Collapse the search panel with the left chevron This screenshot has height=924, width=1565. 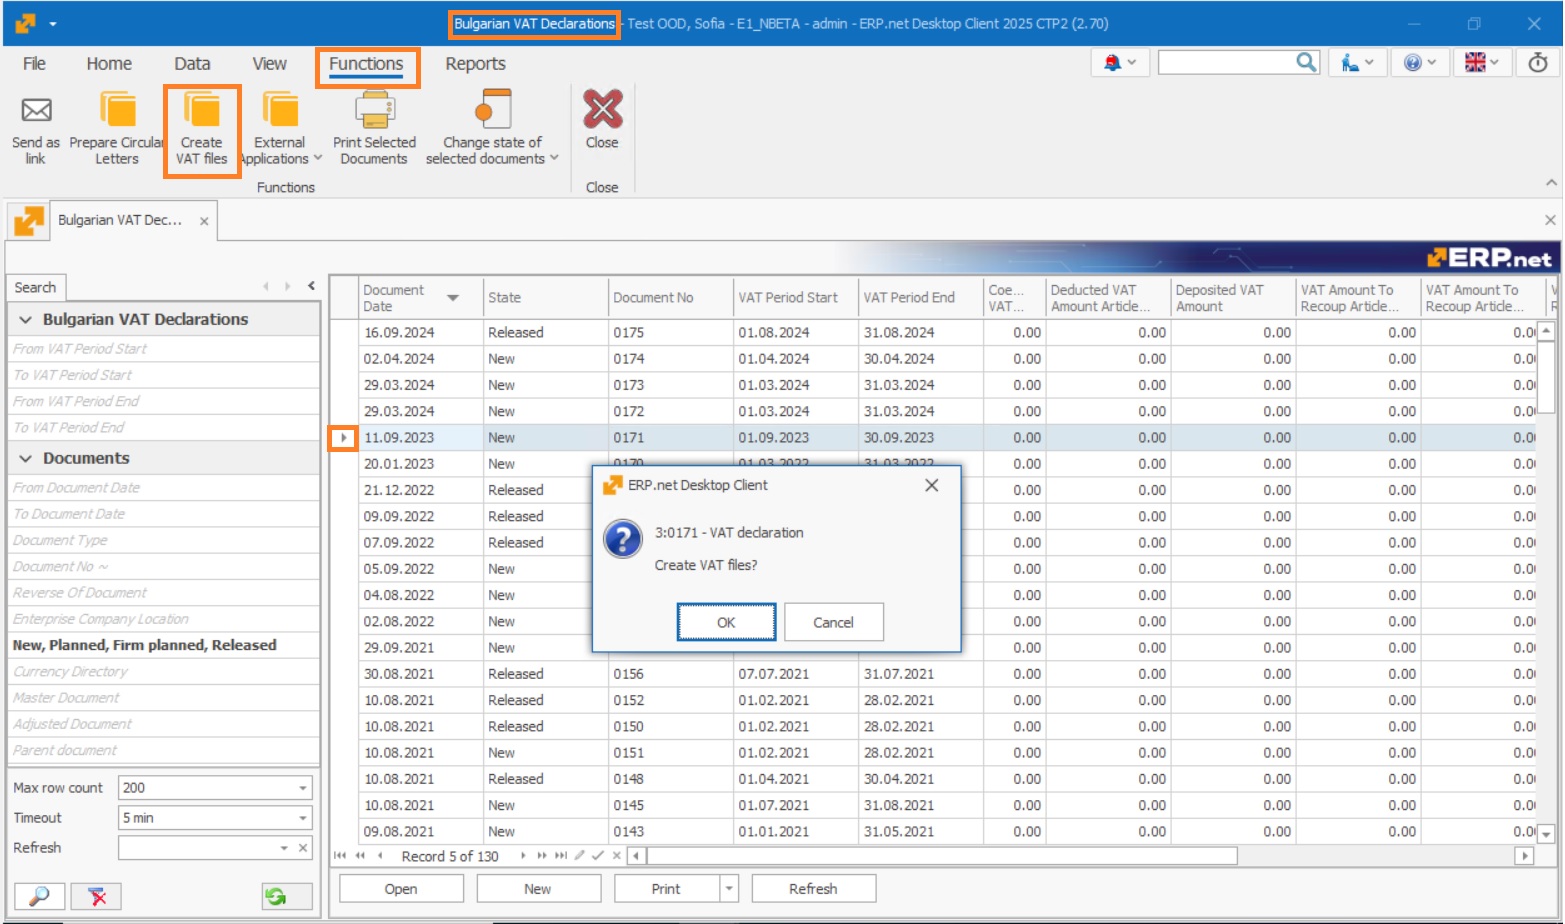[x=311, y=286]
